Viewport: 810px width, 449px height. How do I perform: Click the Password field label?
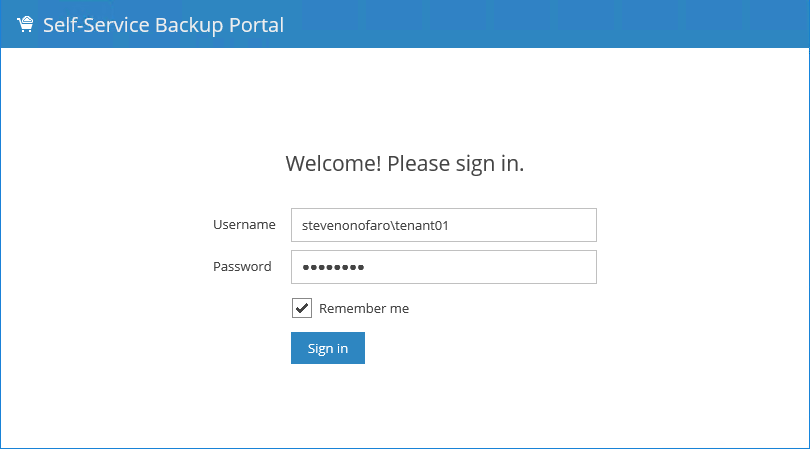coord(242,267)
